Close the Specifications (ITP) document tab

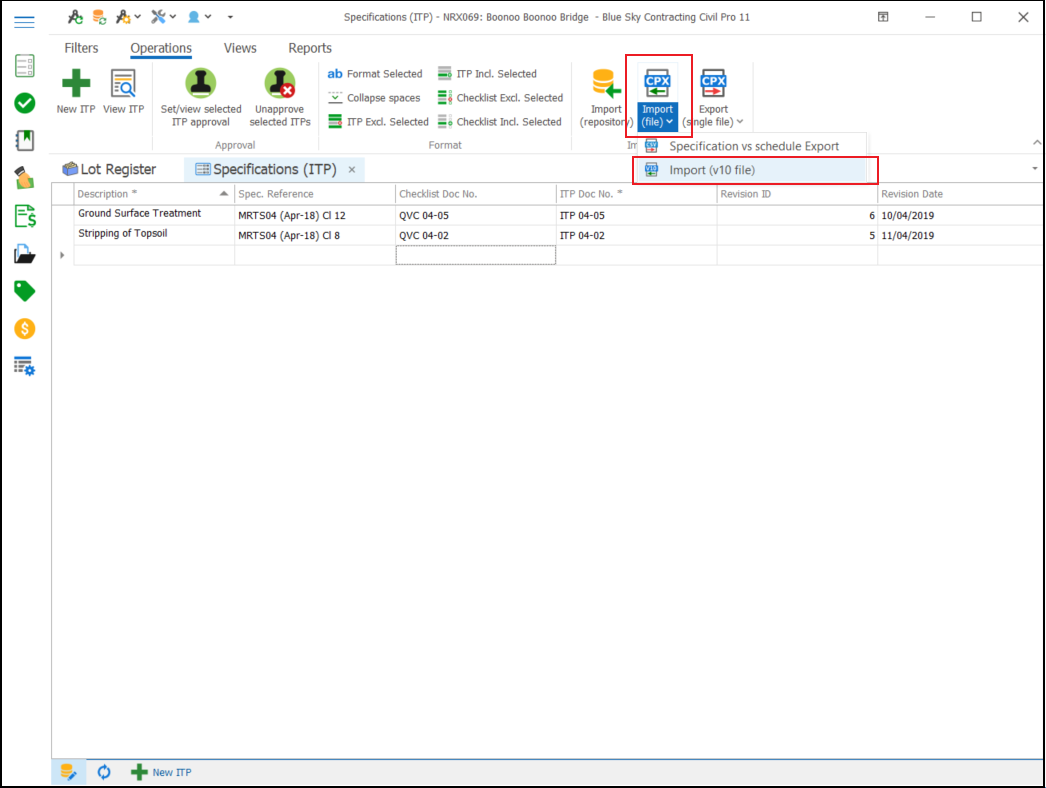click(352, 170)
